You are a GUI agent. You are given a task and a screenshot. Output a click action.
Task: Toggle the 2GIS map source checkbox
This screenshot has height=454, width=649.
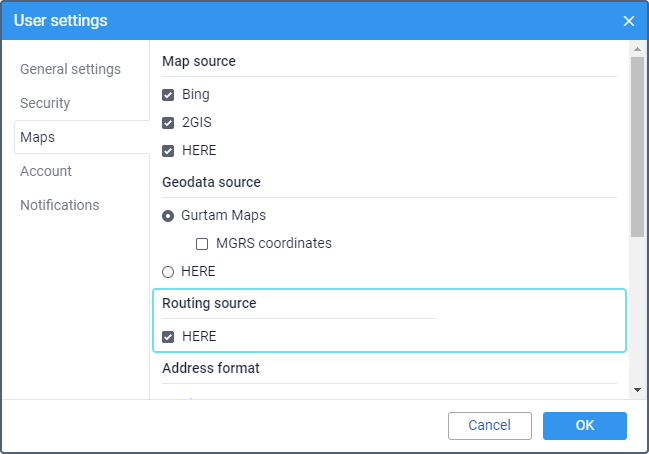point(168,123)
